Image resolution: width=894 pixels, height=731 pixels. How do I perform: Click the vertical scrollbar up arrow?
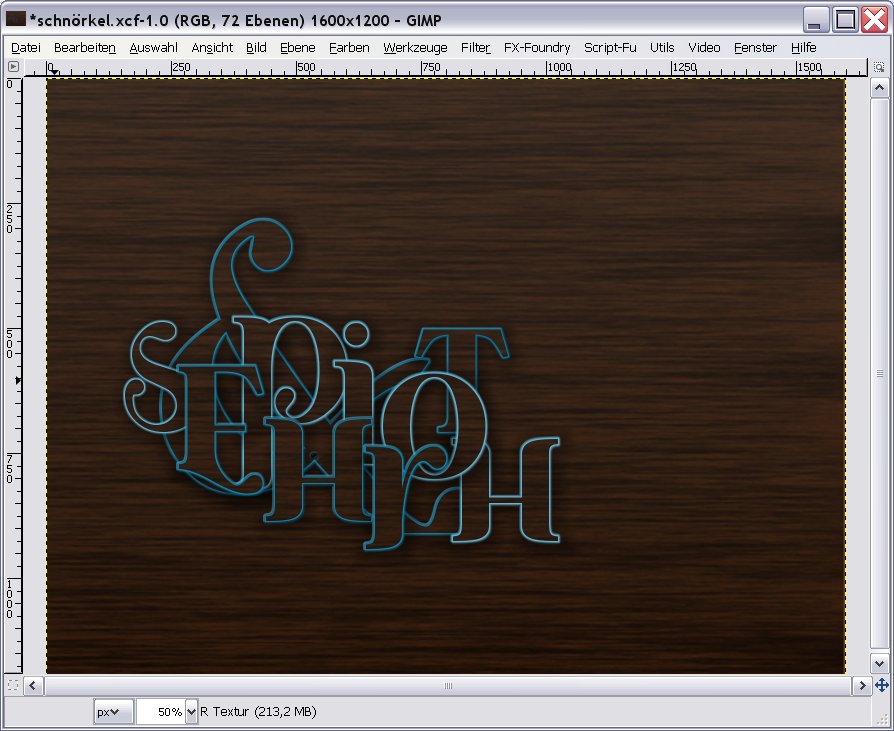click(x=879, y=88)
